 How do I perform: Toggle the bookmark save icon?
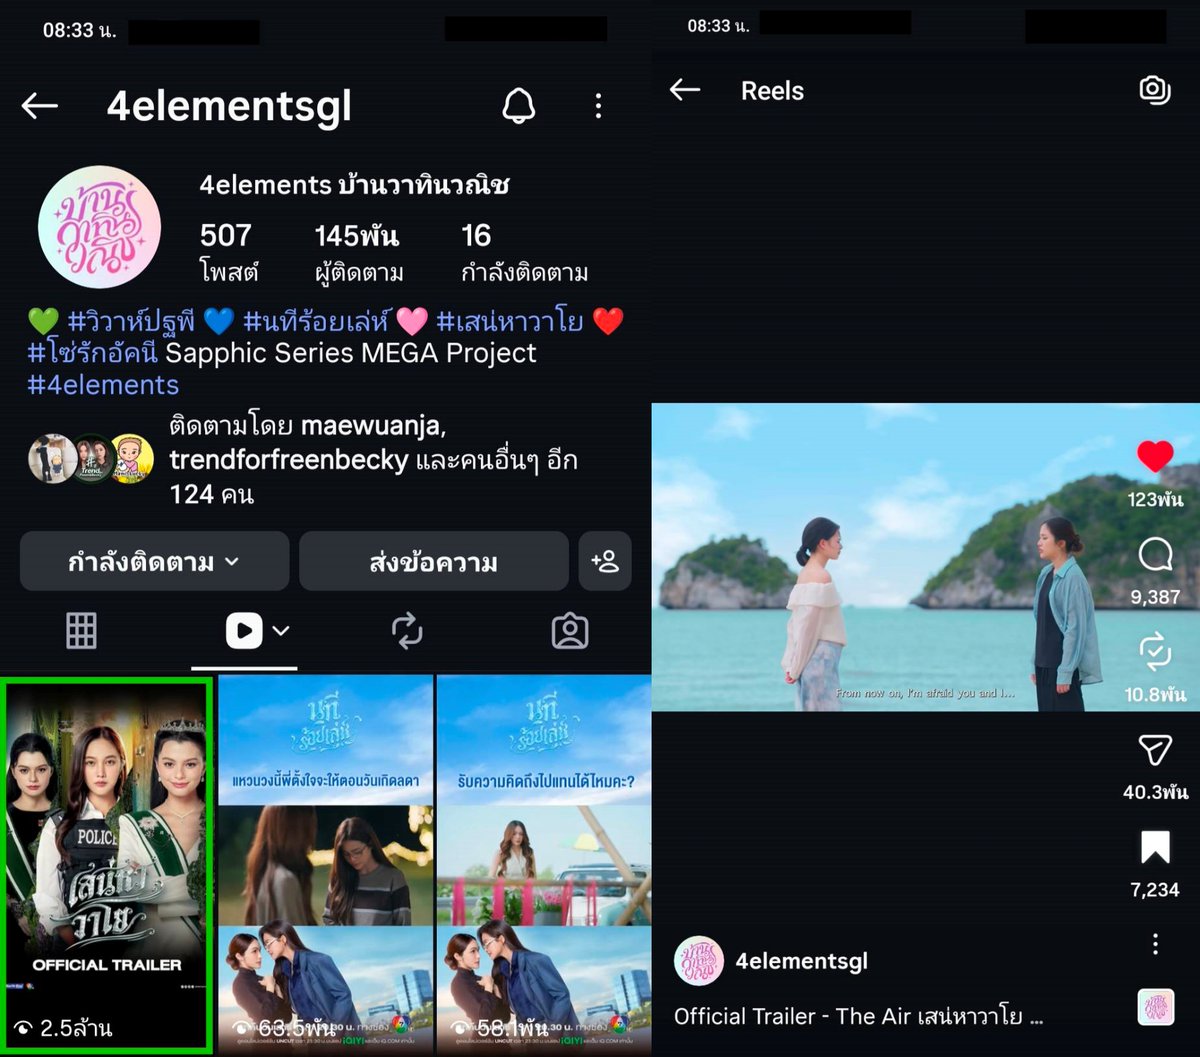1155,848
